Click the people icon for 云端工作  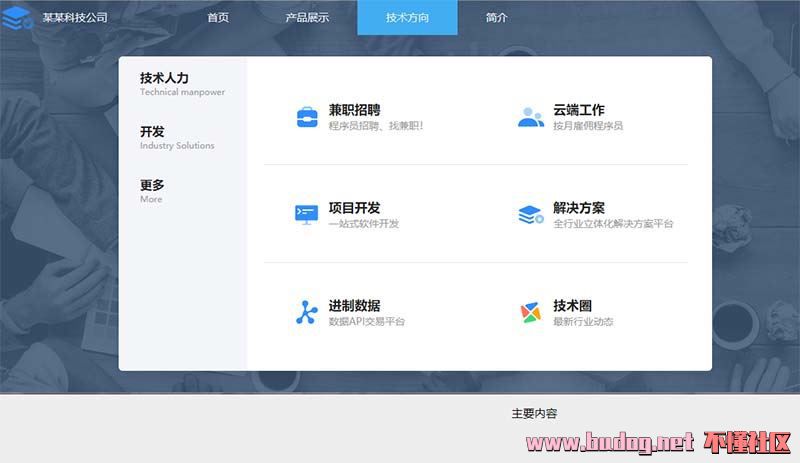click(x=531, y=117)
